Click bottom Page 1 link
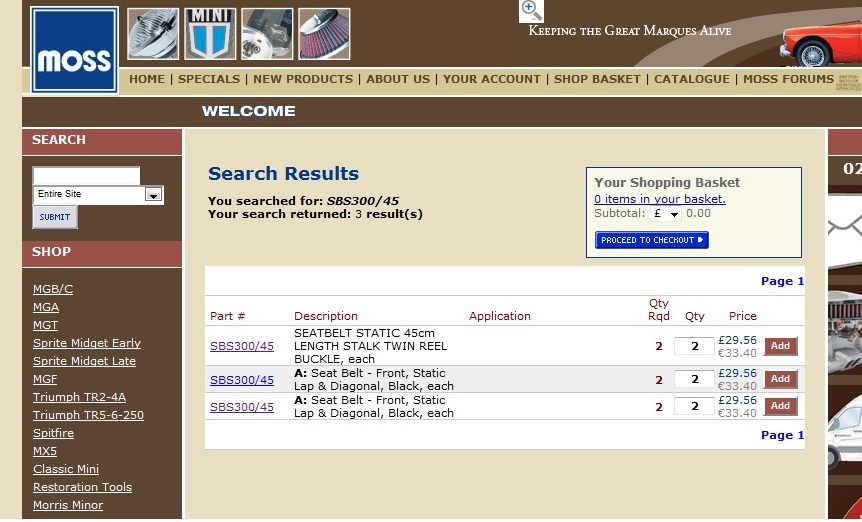862x522 pixels. 782,435
